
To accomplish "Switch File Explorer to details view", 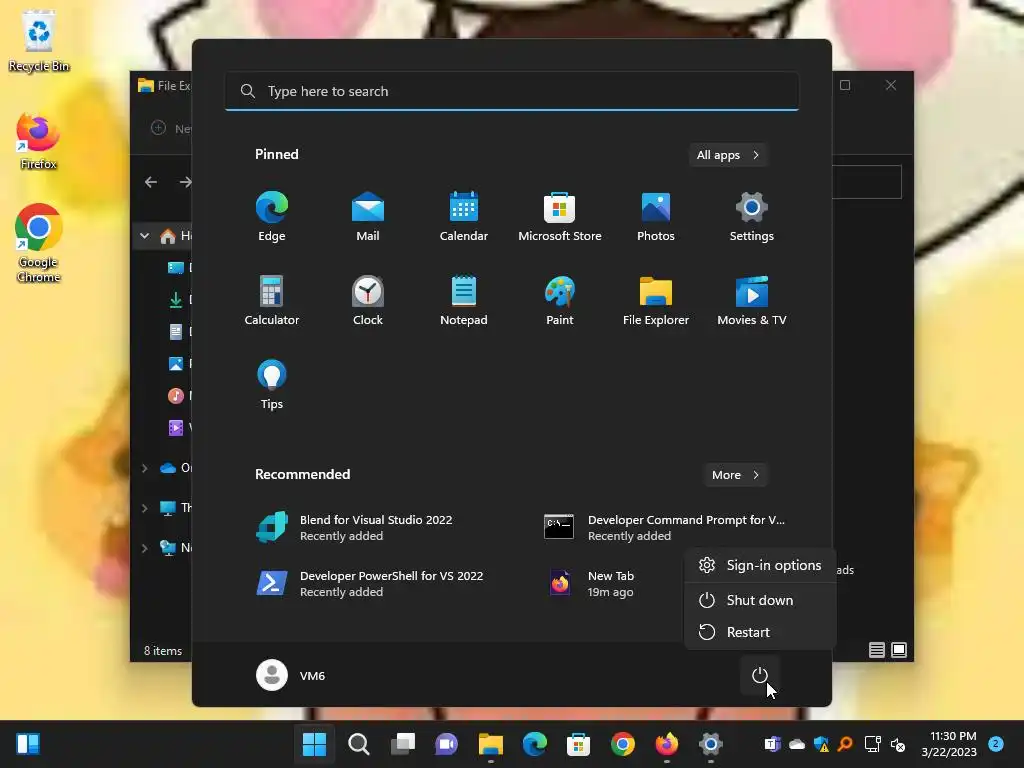I will tap(876, 650).
